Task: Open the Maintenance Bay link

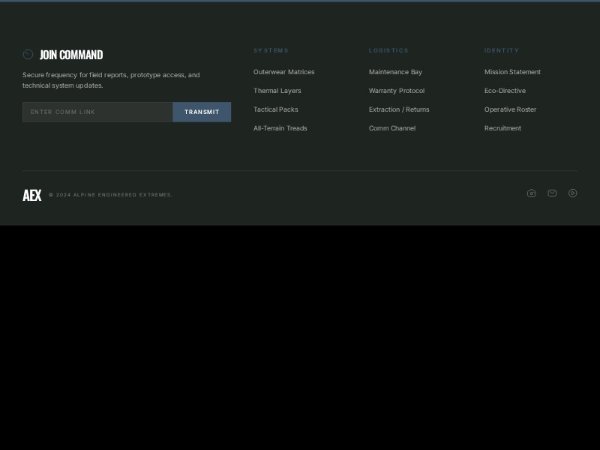Action: [395, 72]
